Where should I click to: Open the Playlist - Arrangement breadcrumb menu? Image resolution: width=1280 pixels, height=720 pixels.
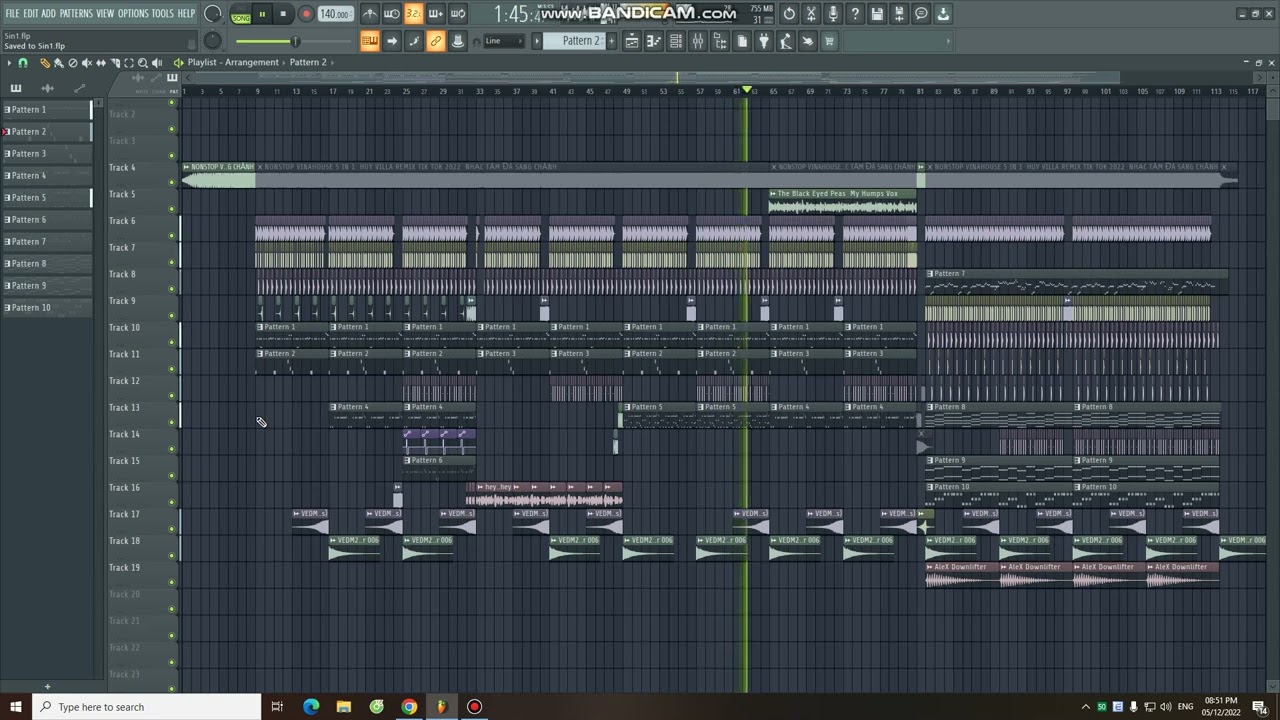coord(233,62)
